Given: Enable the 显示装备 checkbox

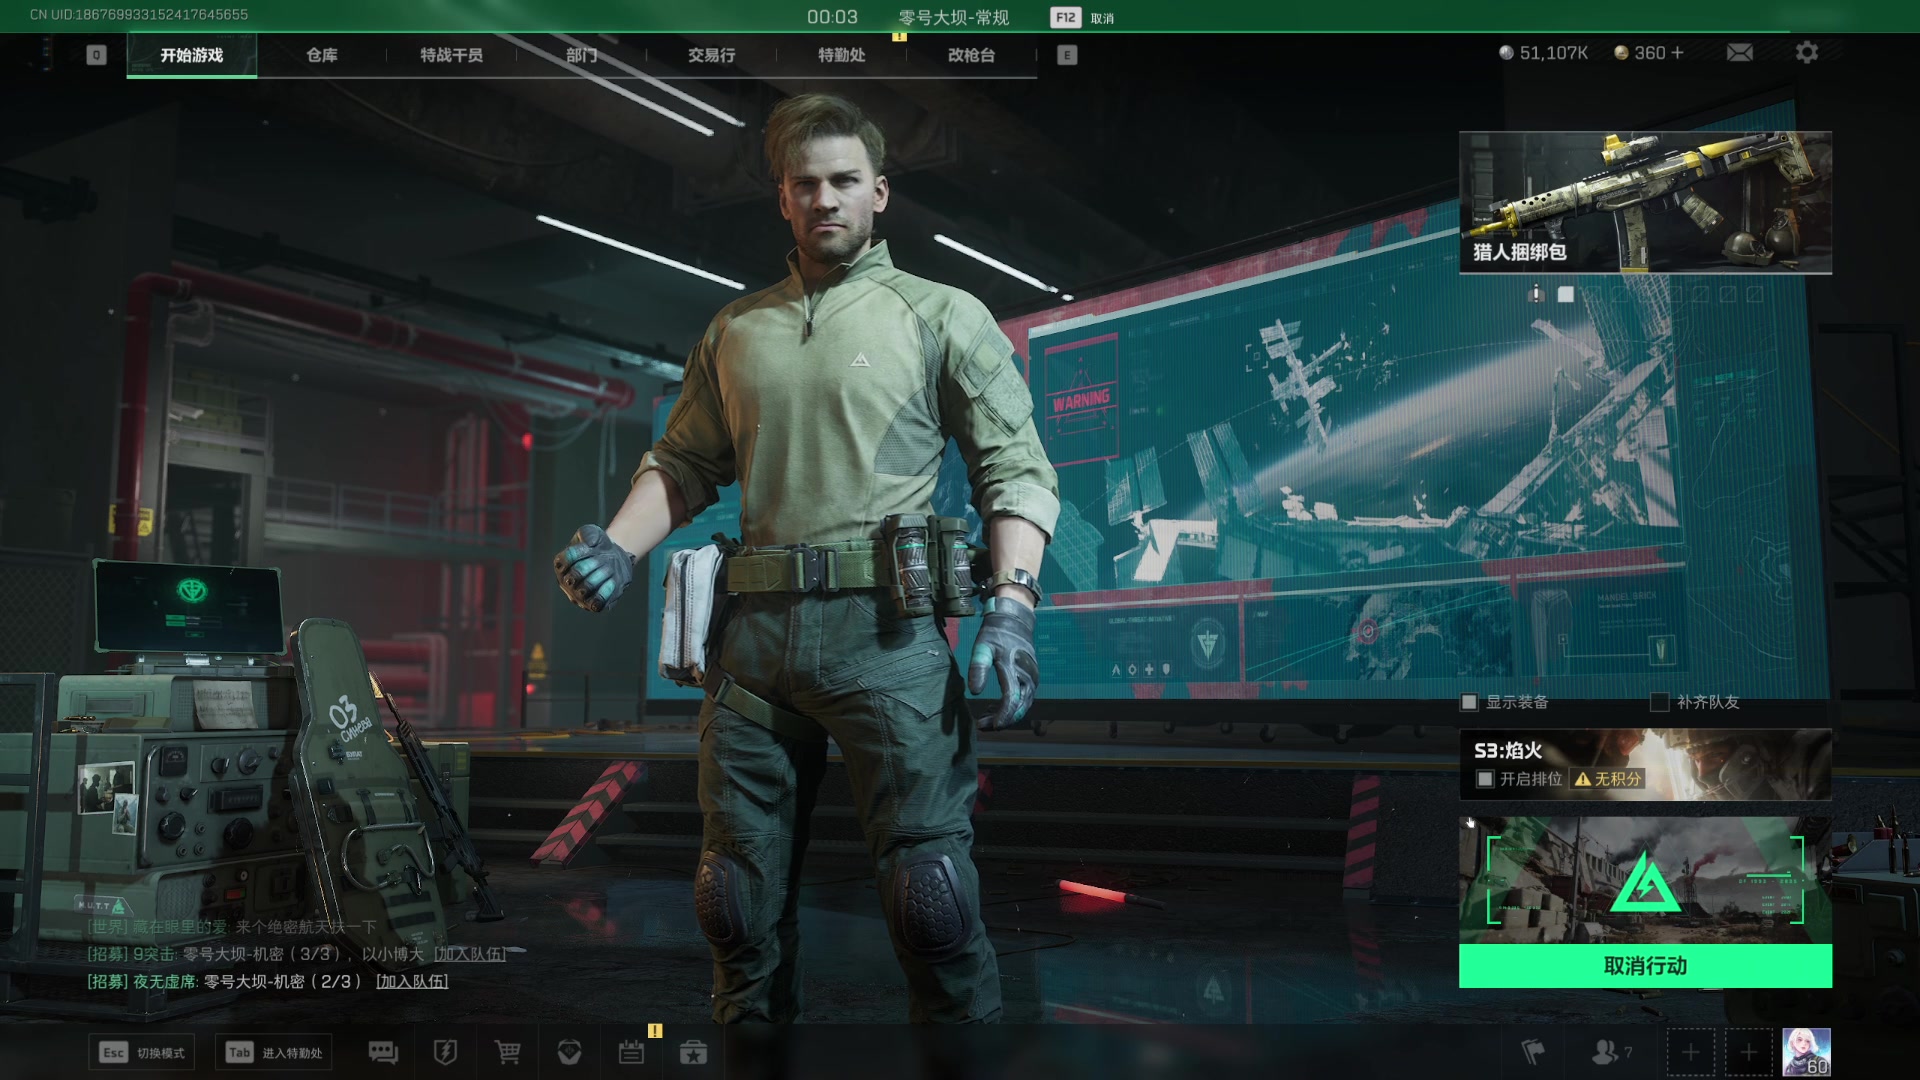Looking at the screenshot, I should [x=1469, y=702].
